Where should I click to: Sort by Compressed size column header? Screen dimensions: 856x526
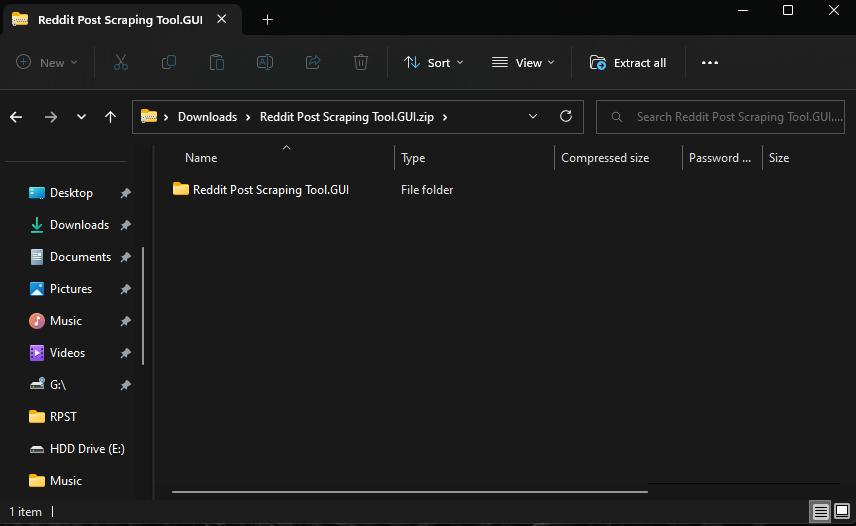pos(605,158)
